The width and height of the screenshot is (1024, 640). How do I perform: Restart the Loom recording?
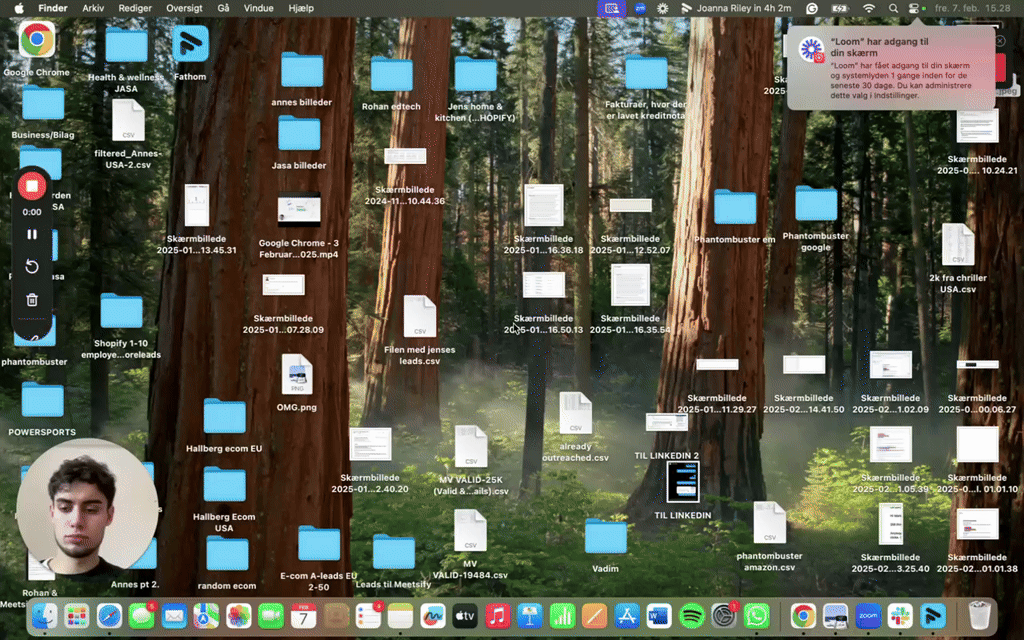pos(32,267)
